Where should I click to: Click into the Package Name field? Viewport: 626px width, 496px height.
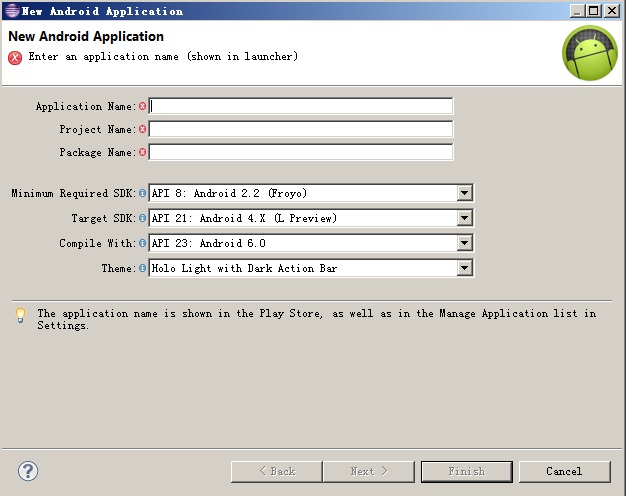click(301, 152)
